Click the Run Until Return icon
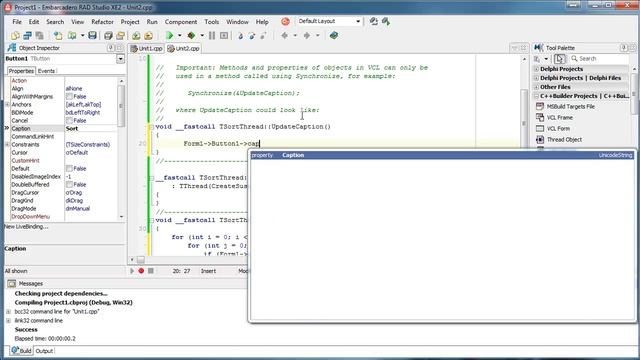This screenshot has height=360, width=640. [263, 36]
